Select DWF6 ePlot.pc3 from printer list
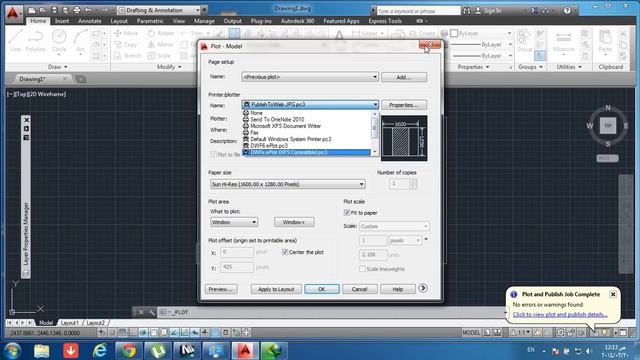 269,145
